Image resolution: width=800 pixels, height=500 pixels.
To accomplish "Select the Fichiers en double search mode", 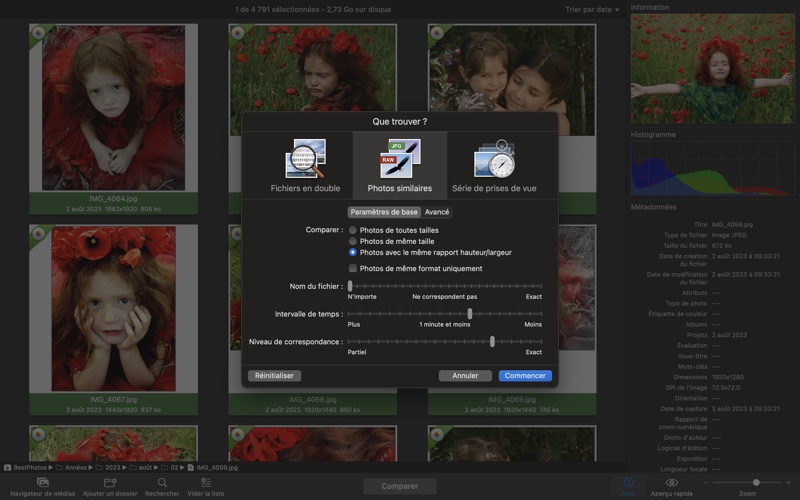I will pyautogui.click(x=305, y=165).
